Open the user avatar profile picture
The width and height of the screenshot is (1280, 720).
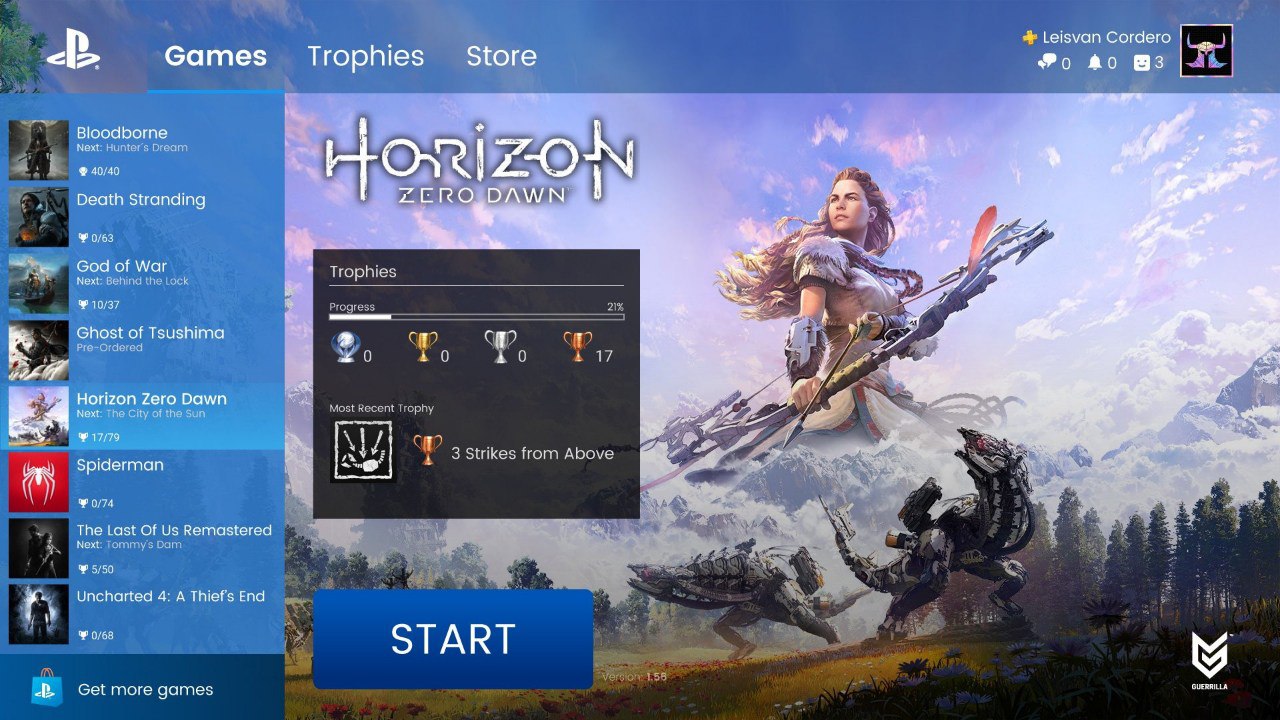click(x=1206, y=51)
